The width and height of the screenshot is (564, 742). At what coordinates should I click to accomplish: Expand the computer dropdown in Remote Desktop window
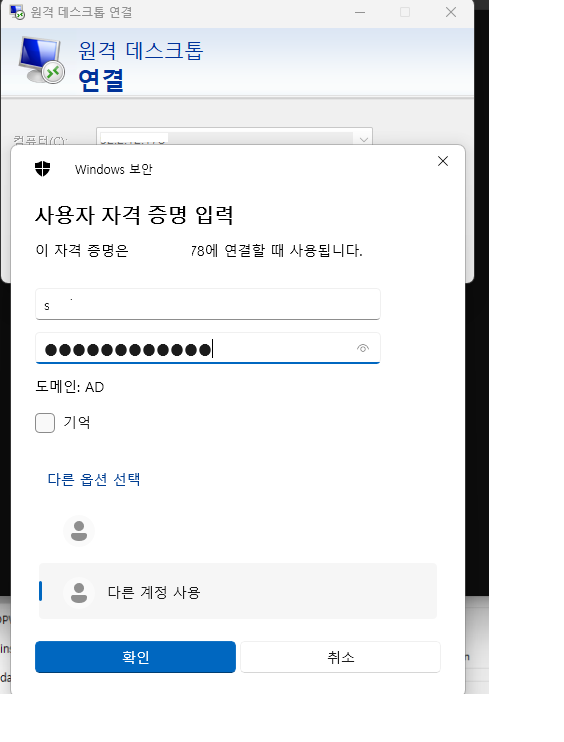click(x=363, y=139)
